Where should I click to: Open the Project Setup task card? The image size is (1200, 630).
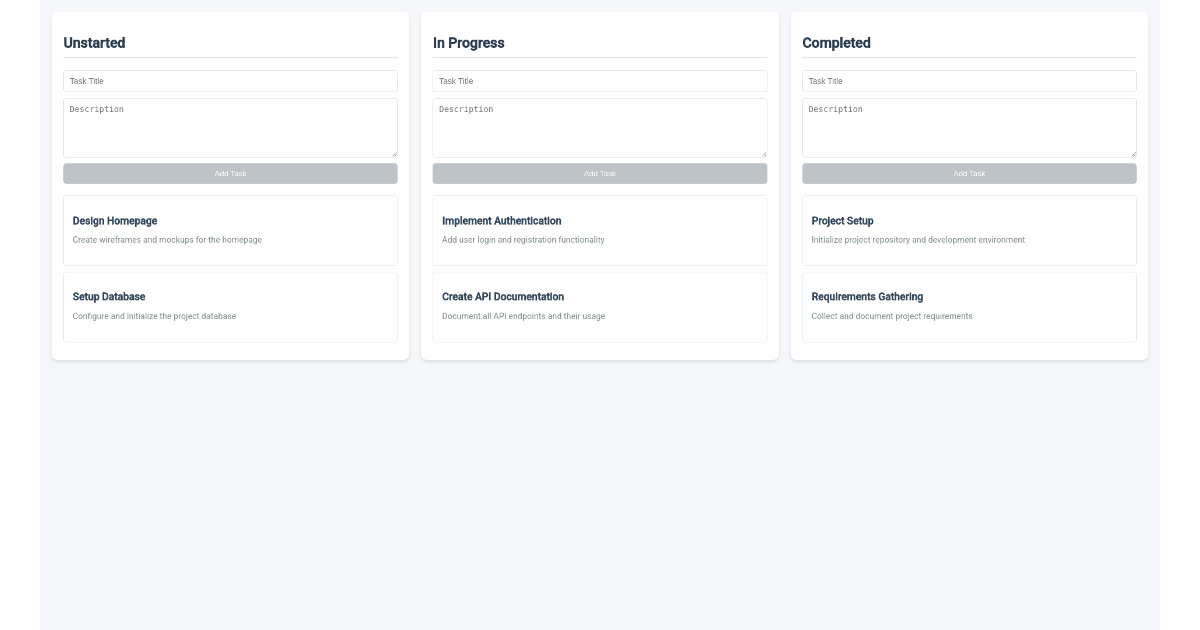[x=969, y=230]
